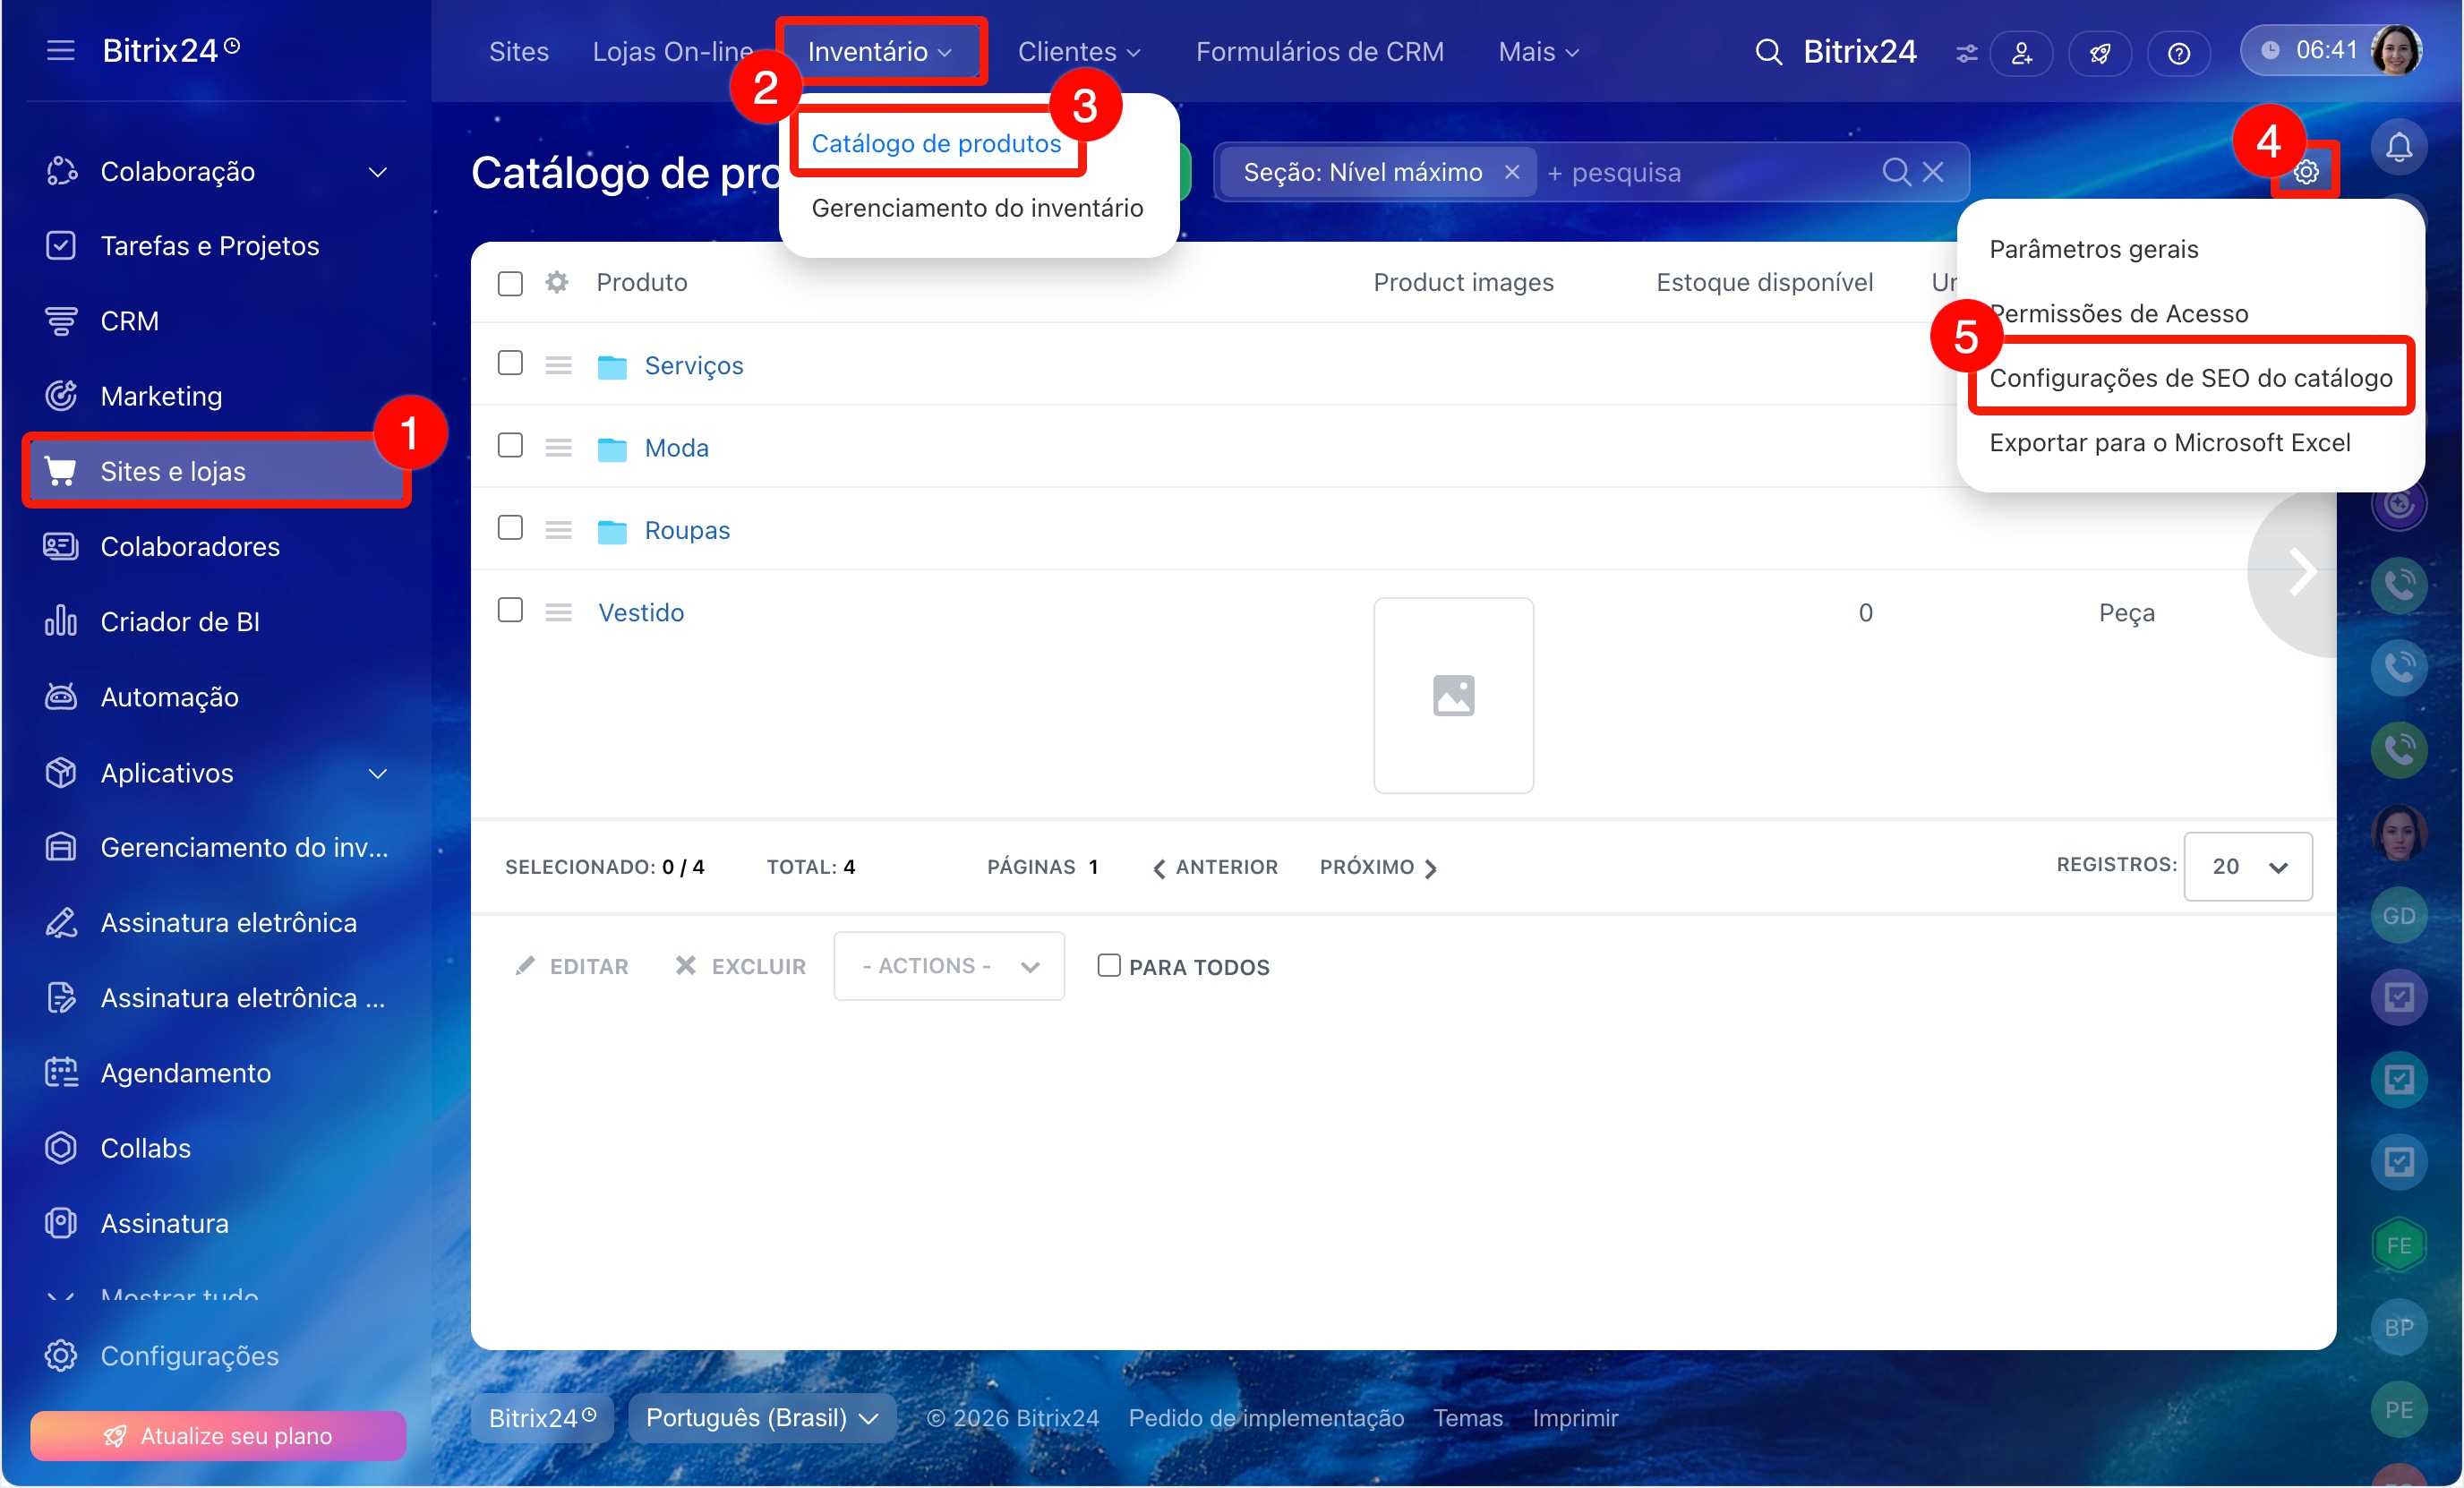Select the Vestido product checkbox
The image size is (2464, 1488).
click(x=510, y=610)
